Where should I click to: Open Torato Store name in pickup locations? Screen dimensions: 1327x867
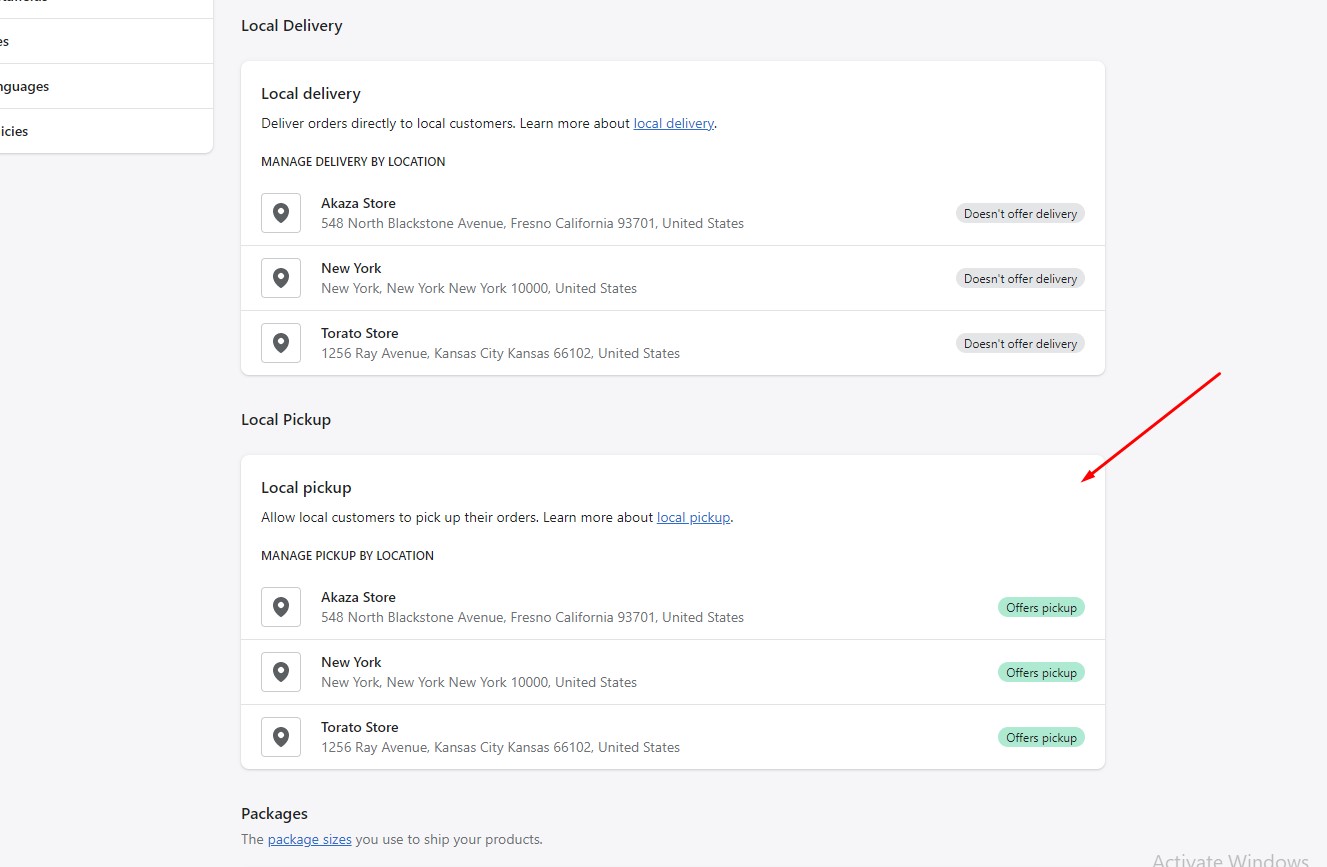[x=359, y=728]
